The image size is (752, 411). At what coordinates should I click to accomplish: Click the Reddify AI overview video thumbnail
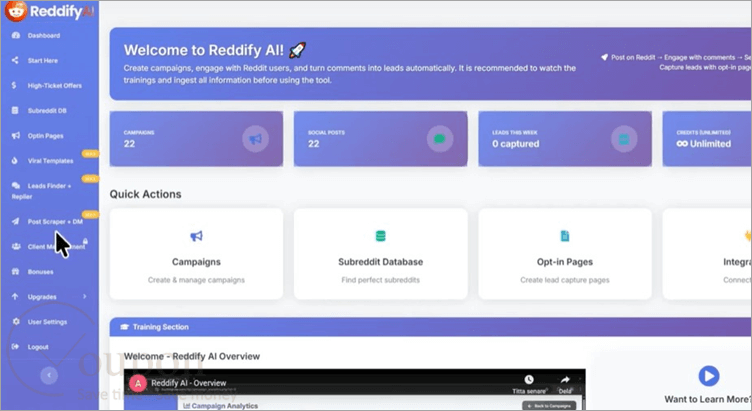(354, 389)
